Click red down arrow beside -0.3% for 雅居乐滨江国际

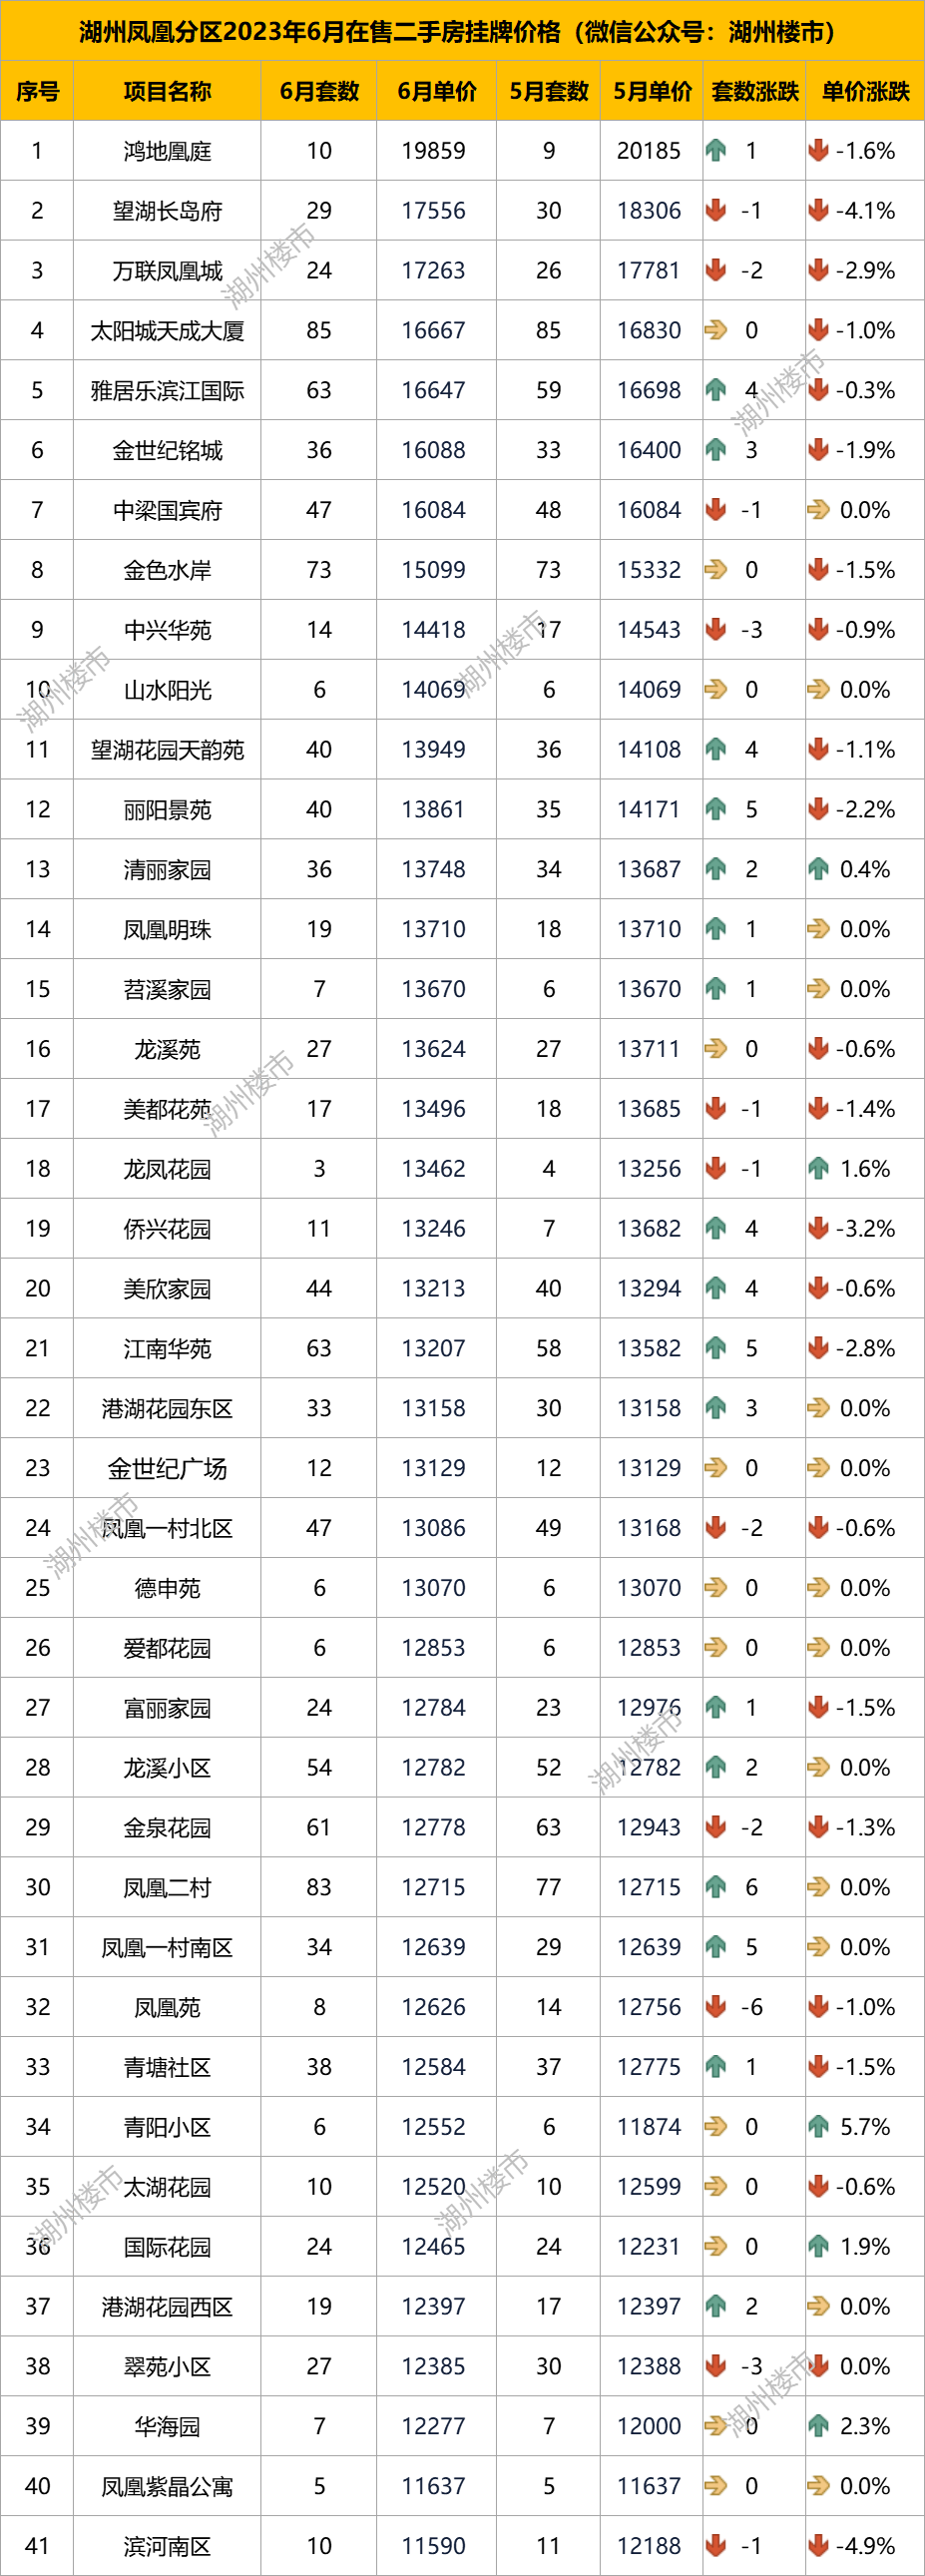coord(818,390)
